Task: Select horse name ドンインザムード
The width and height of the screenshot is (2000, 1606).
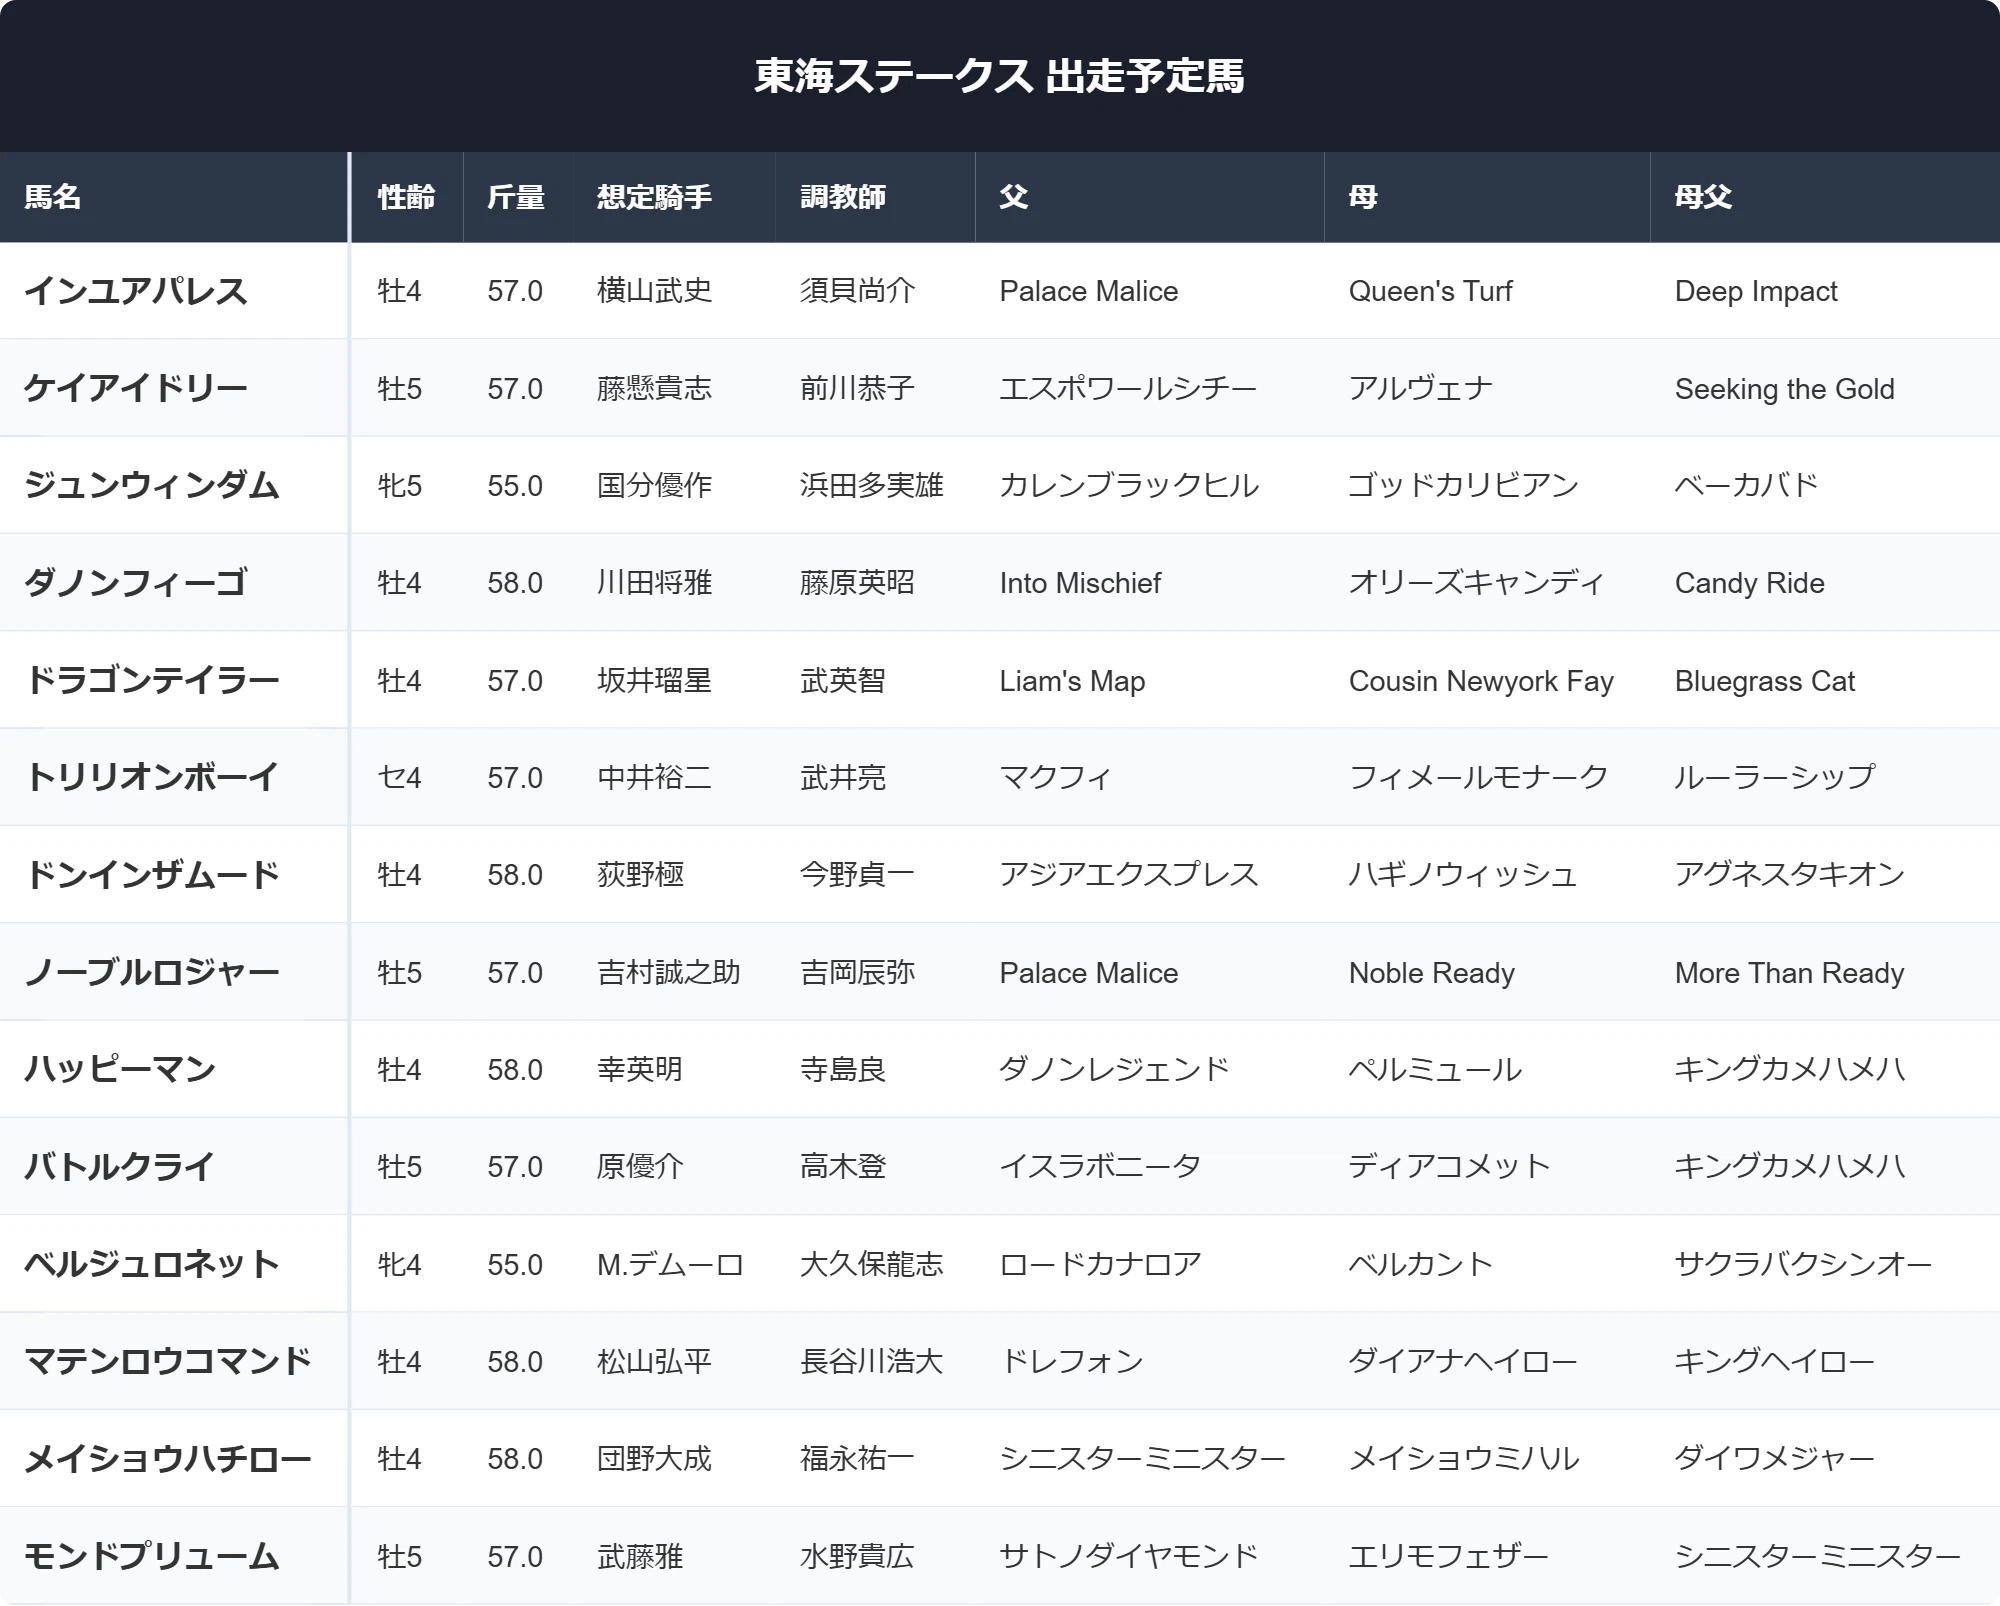Action: 152,875
